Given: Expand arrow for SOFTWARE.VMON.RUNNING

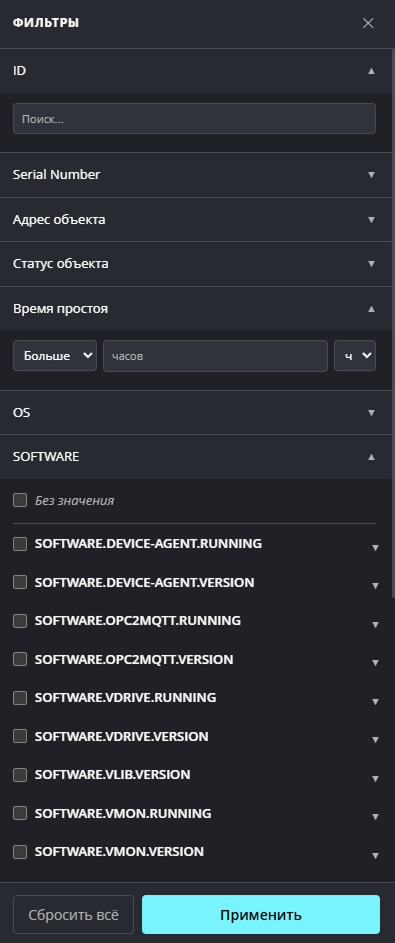Looking at the screenshot, I should [x=375, y=817].
